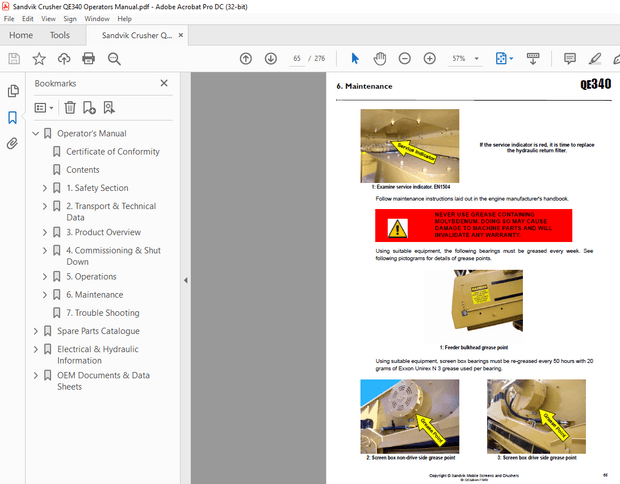The height and width of the screenshot is (484, 620).
Task: Toggle the Bookmarks panel icon in sidebar
Action: coord(13,117)
